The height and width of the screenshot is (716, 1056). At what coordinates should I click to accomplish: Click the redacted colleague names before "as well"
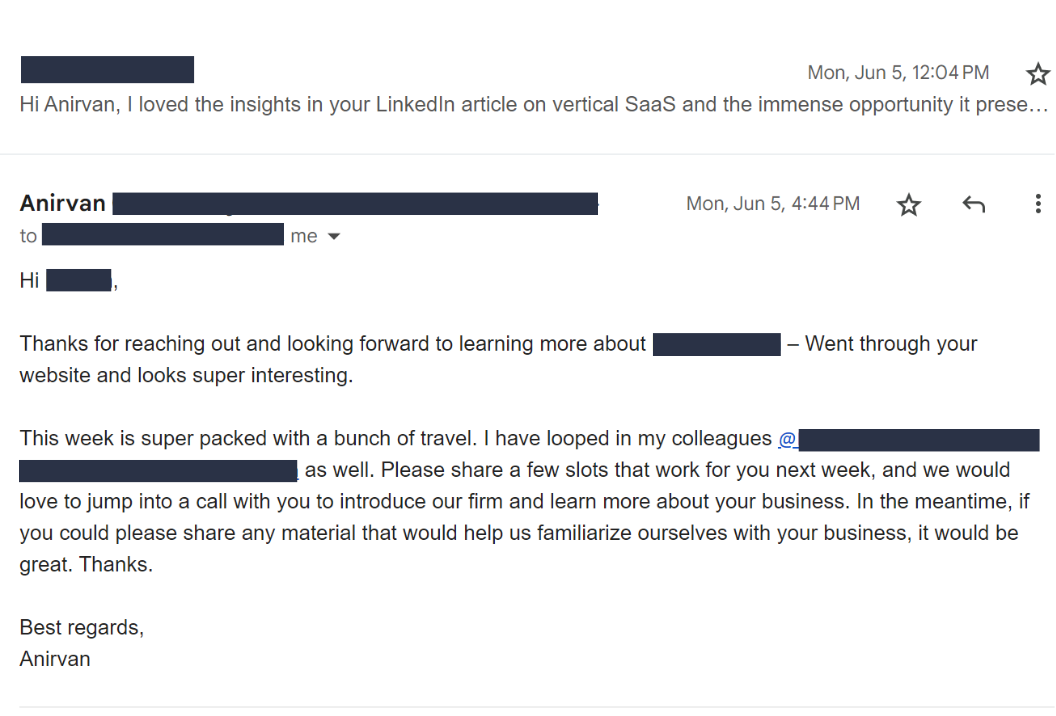tap(158, 470)
